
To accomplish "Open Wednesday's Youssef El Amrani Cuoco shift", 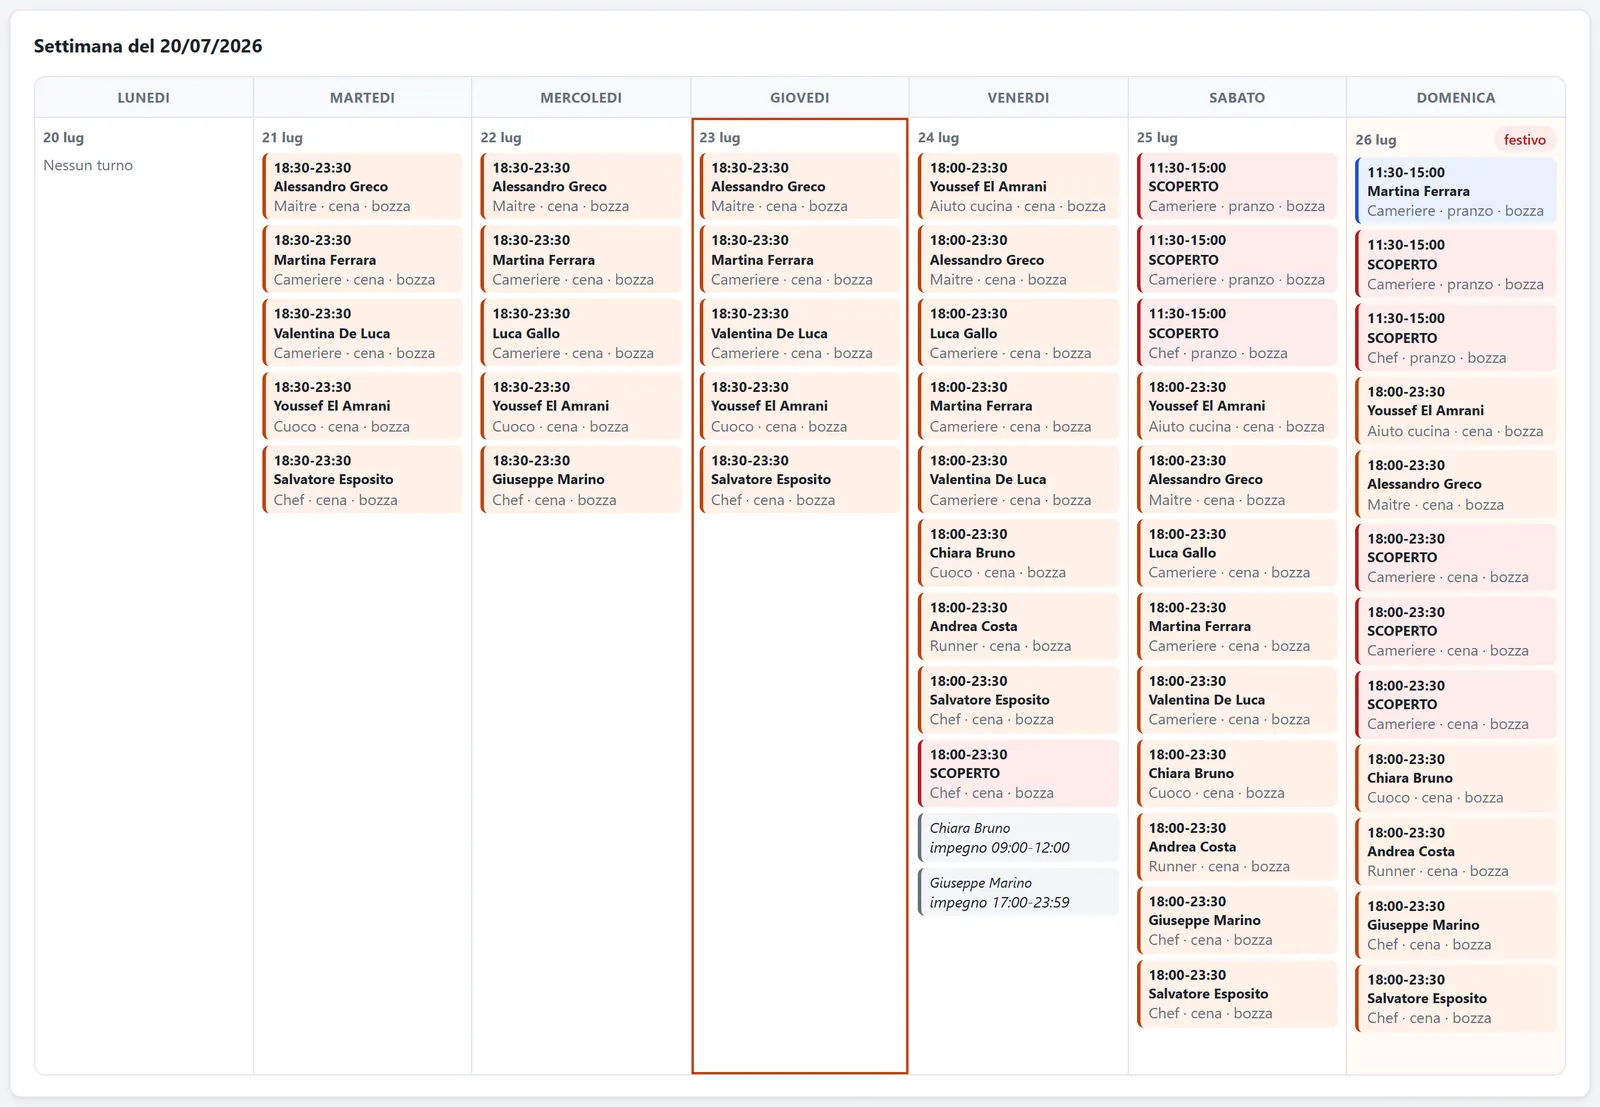I will 581,406.
